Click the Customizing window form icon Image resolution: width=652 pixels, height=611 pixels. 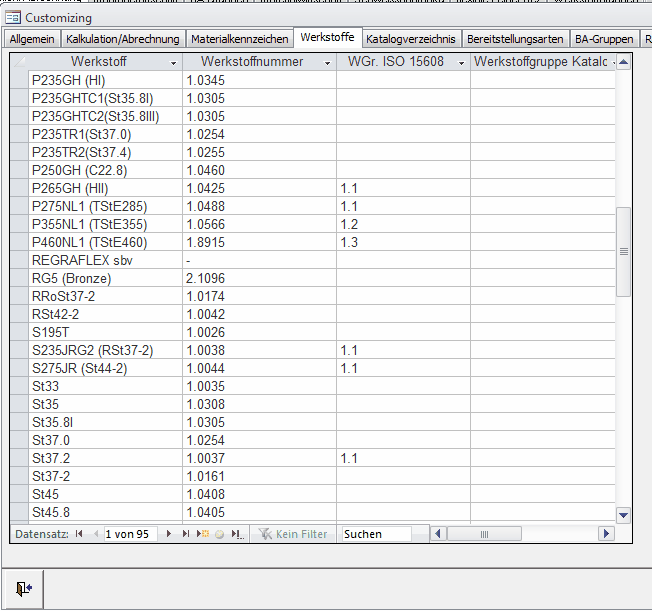[13, 17]
